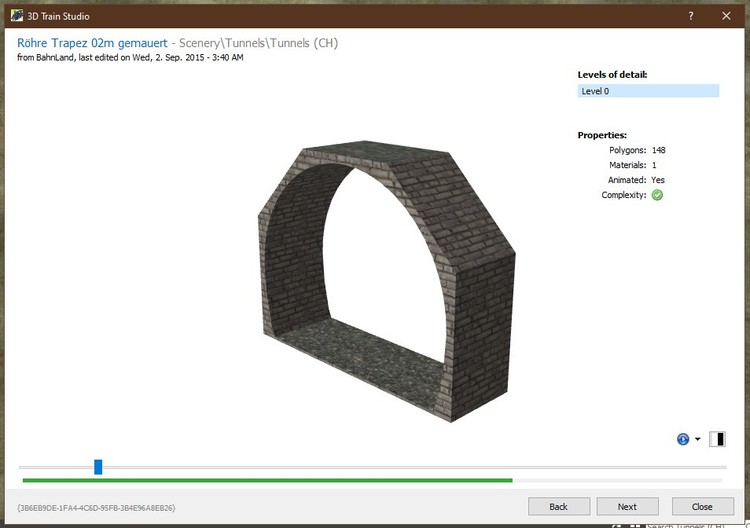Viewport: 750px width, 528px height.
Task: Click the blue animation play icon
Action: (x=683, y=439)
